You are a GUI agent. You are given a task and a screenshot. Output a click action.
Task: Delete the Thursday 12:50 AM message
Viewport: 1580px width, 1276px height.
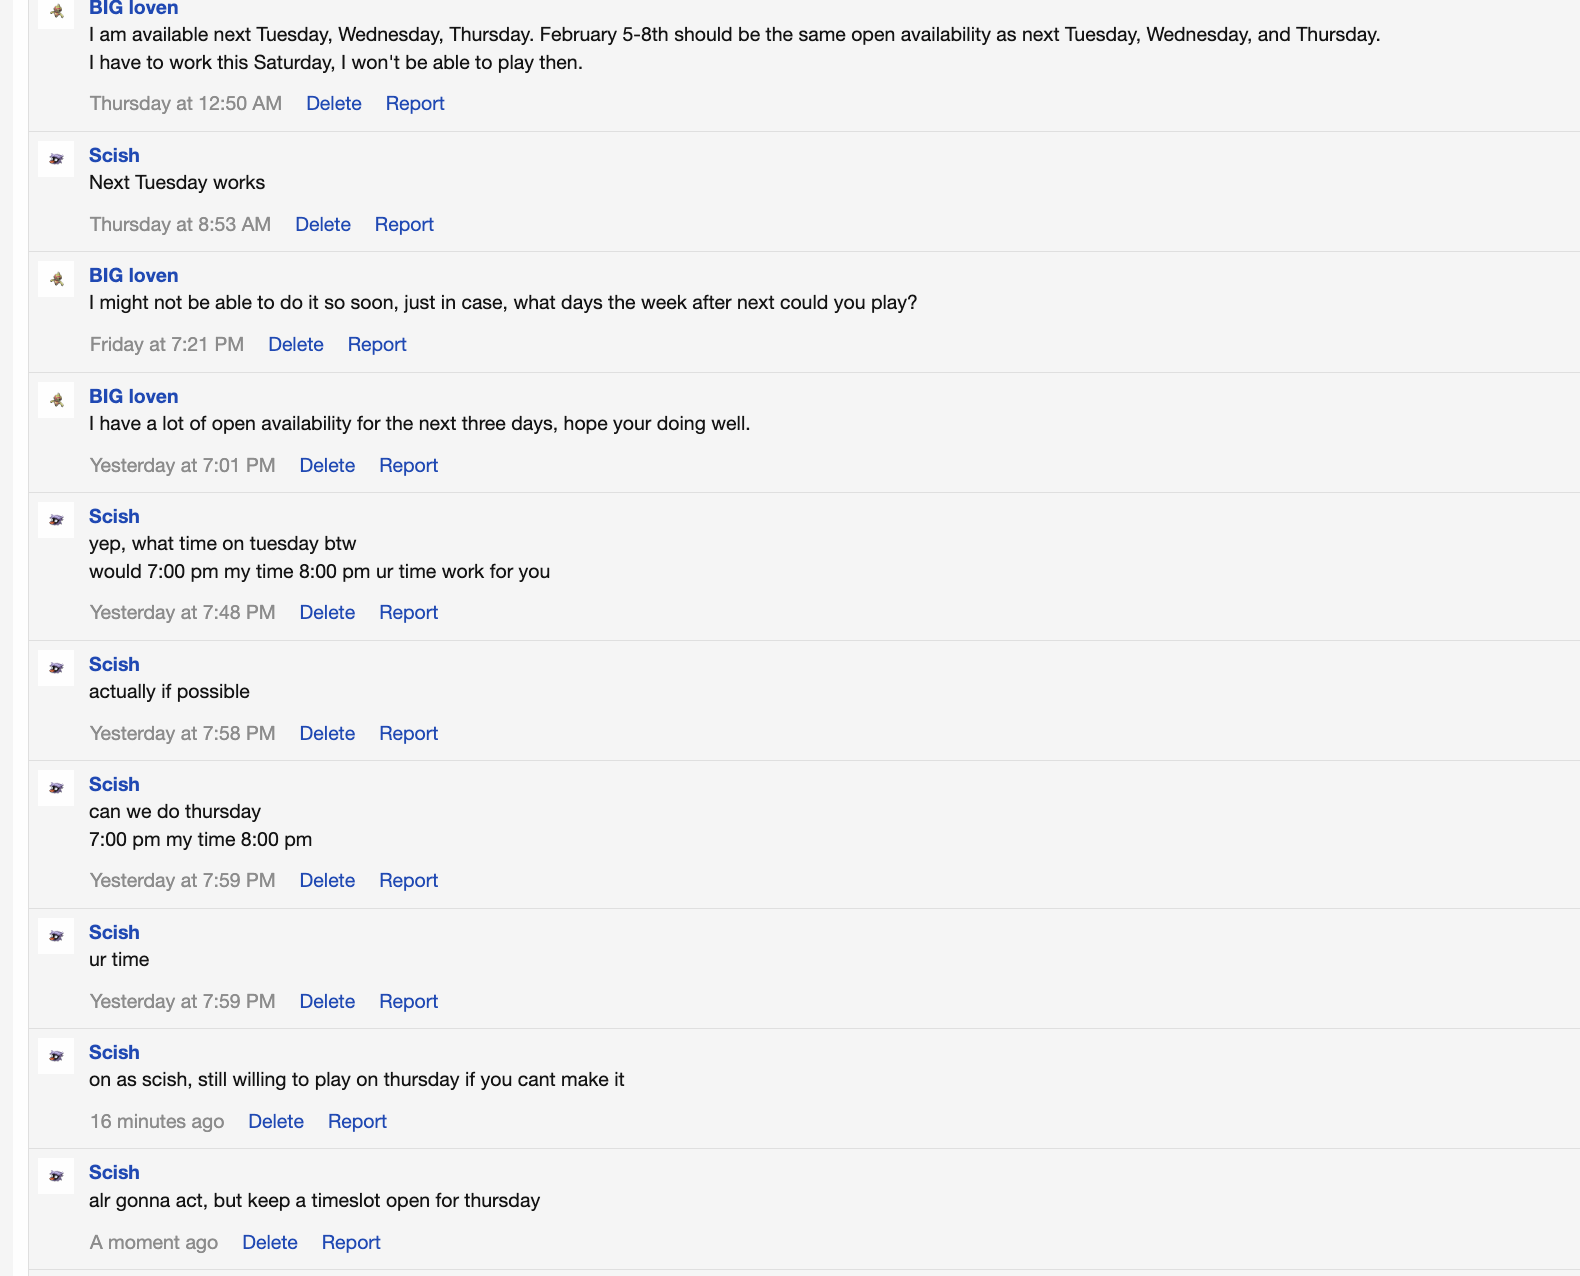tap(334, 104)
